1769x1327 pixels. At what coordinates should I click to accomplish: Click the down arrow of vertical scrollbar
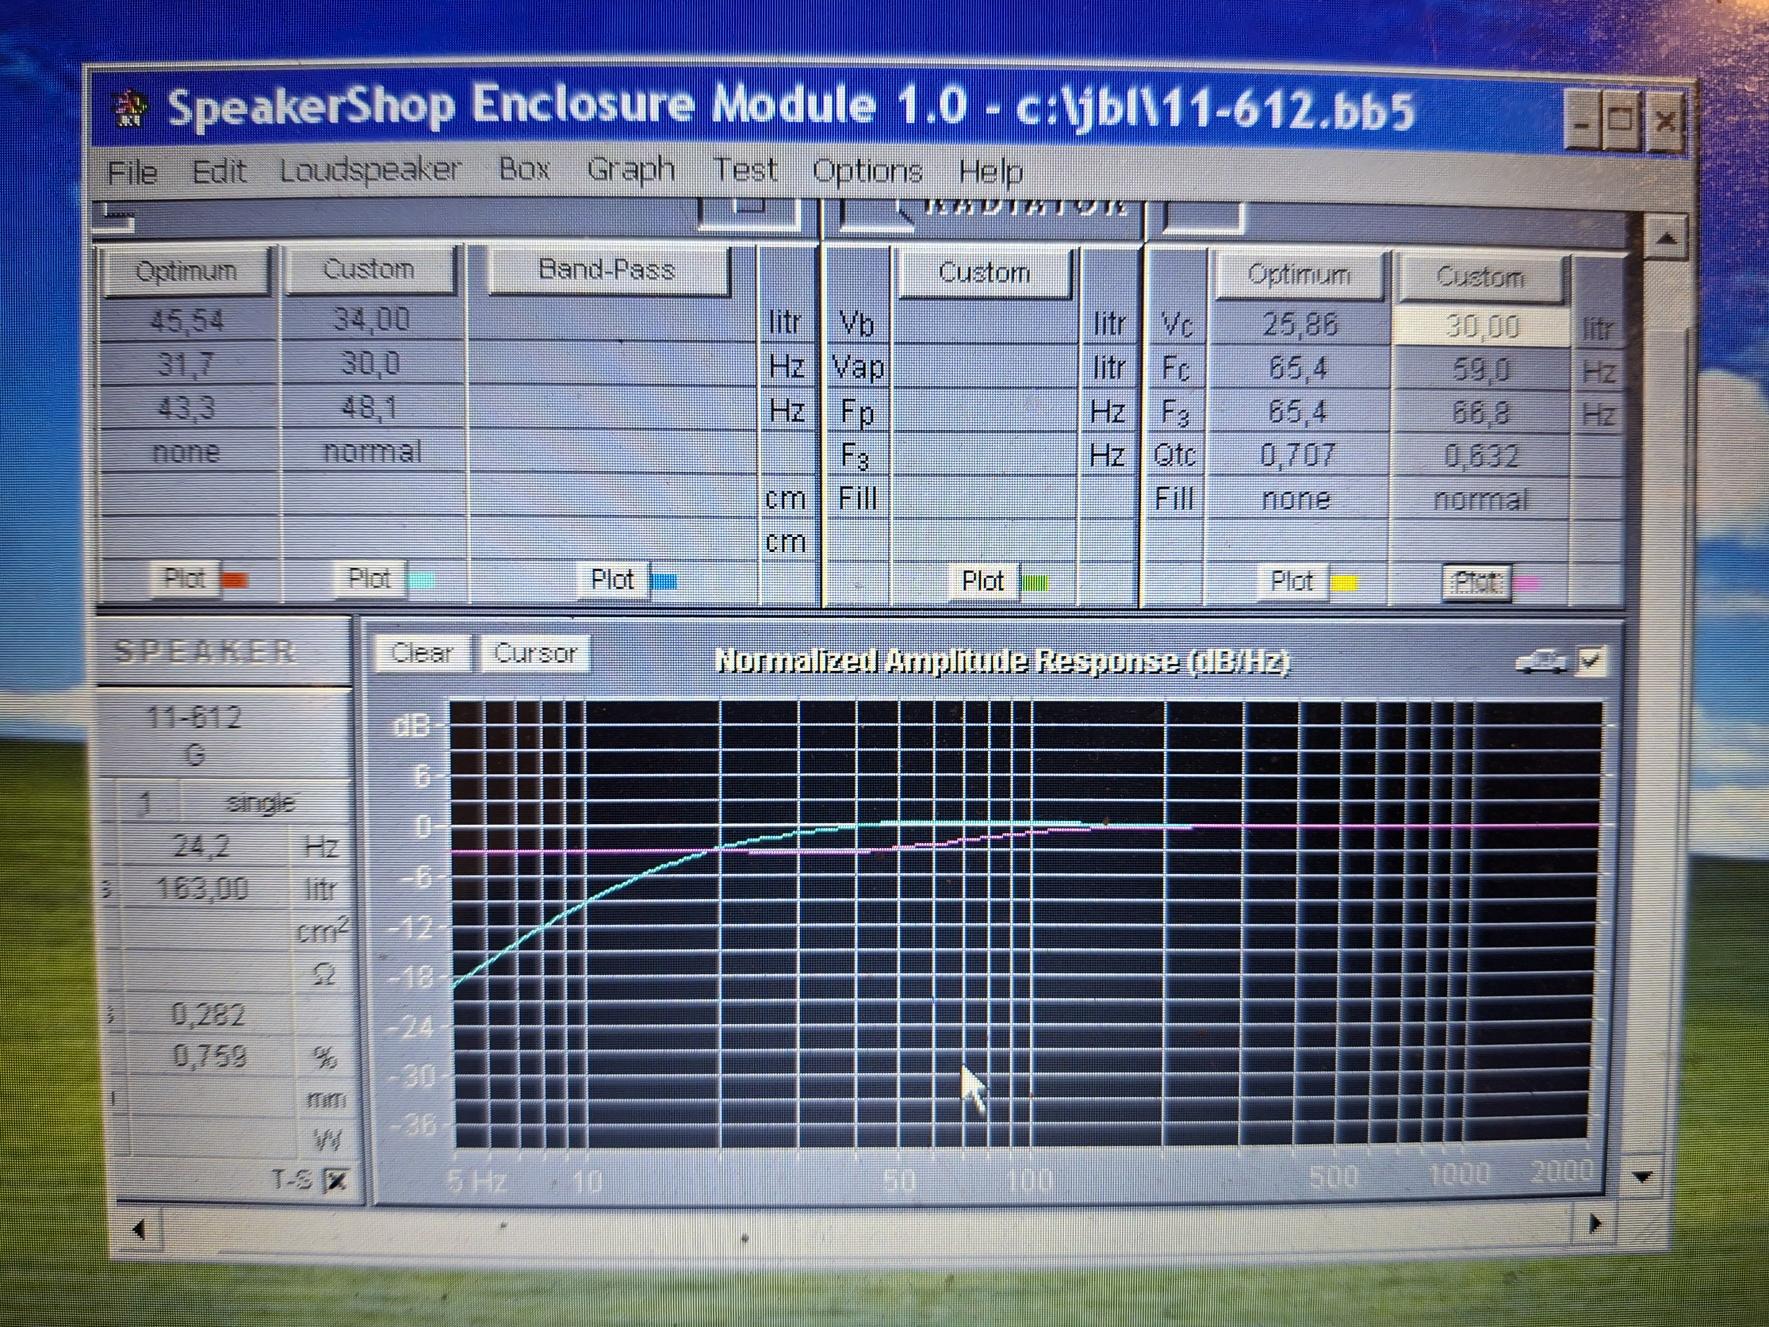1641,1177
